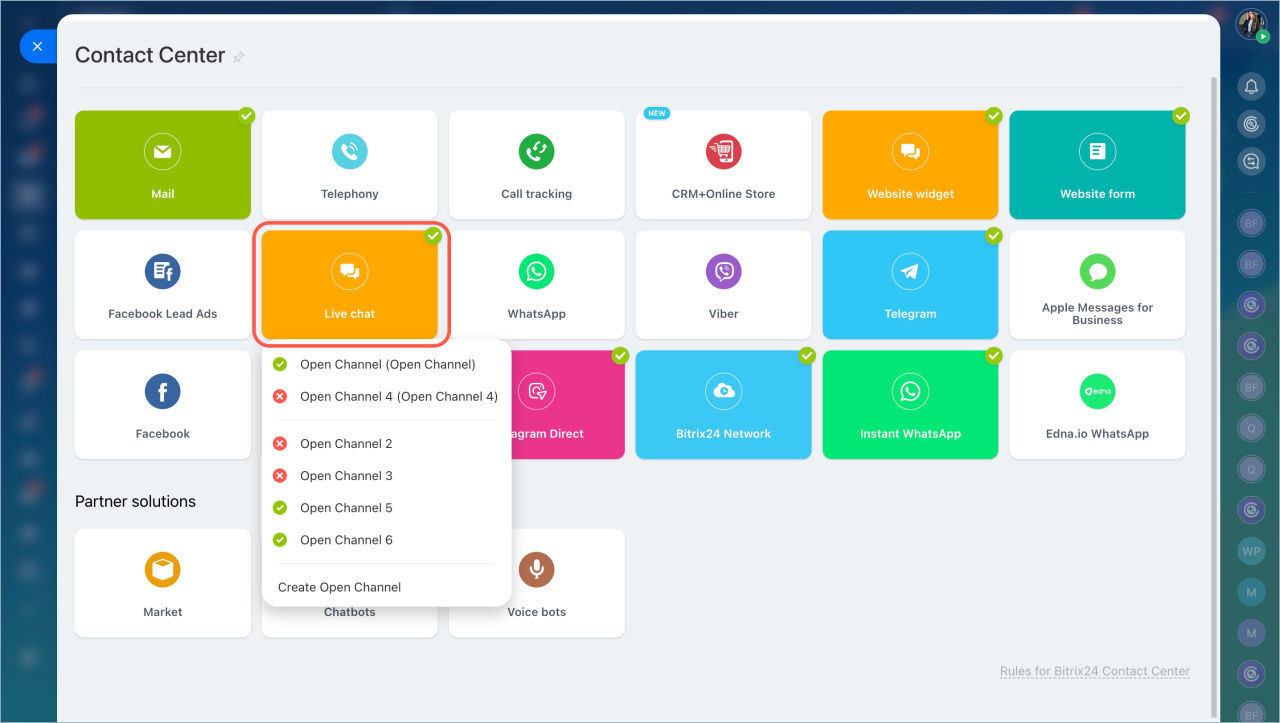Open the WhatsApp tile
This screenshot has width=1280, height=723.
coord(536,285)
